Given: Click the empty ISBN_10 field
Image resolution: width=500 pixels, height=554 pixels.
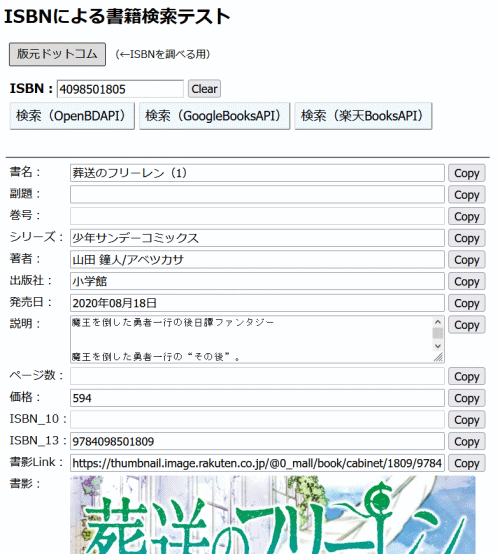Looking at the screenshot, I should pyautogui.click(x=257, y=420).
